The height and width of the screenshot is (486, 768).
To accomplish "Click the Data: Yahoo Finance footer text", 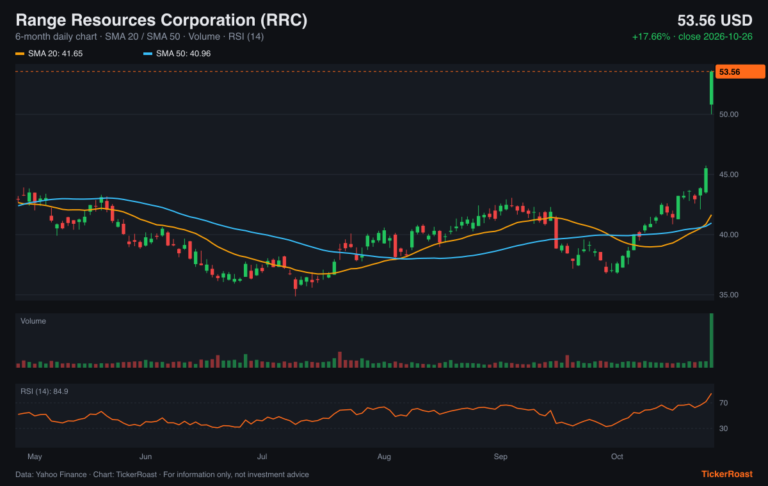I will (x=162, y=474).
